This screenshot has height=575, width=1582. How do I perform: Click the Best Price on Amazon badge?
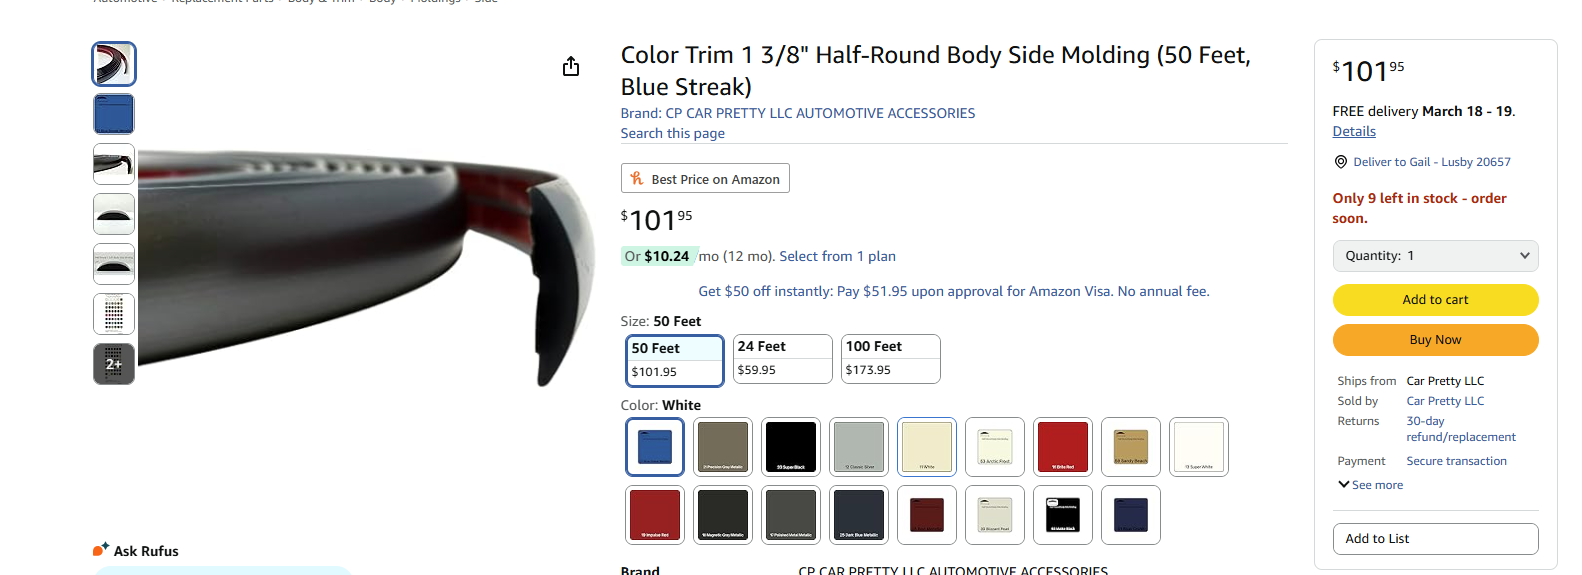(x=705, y=179)
